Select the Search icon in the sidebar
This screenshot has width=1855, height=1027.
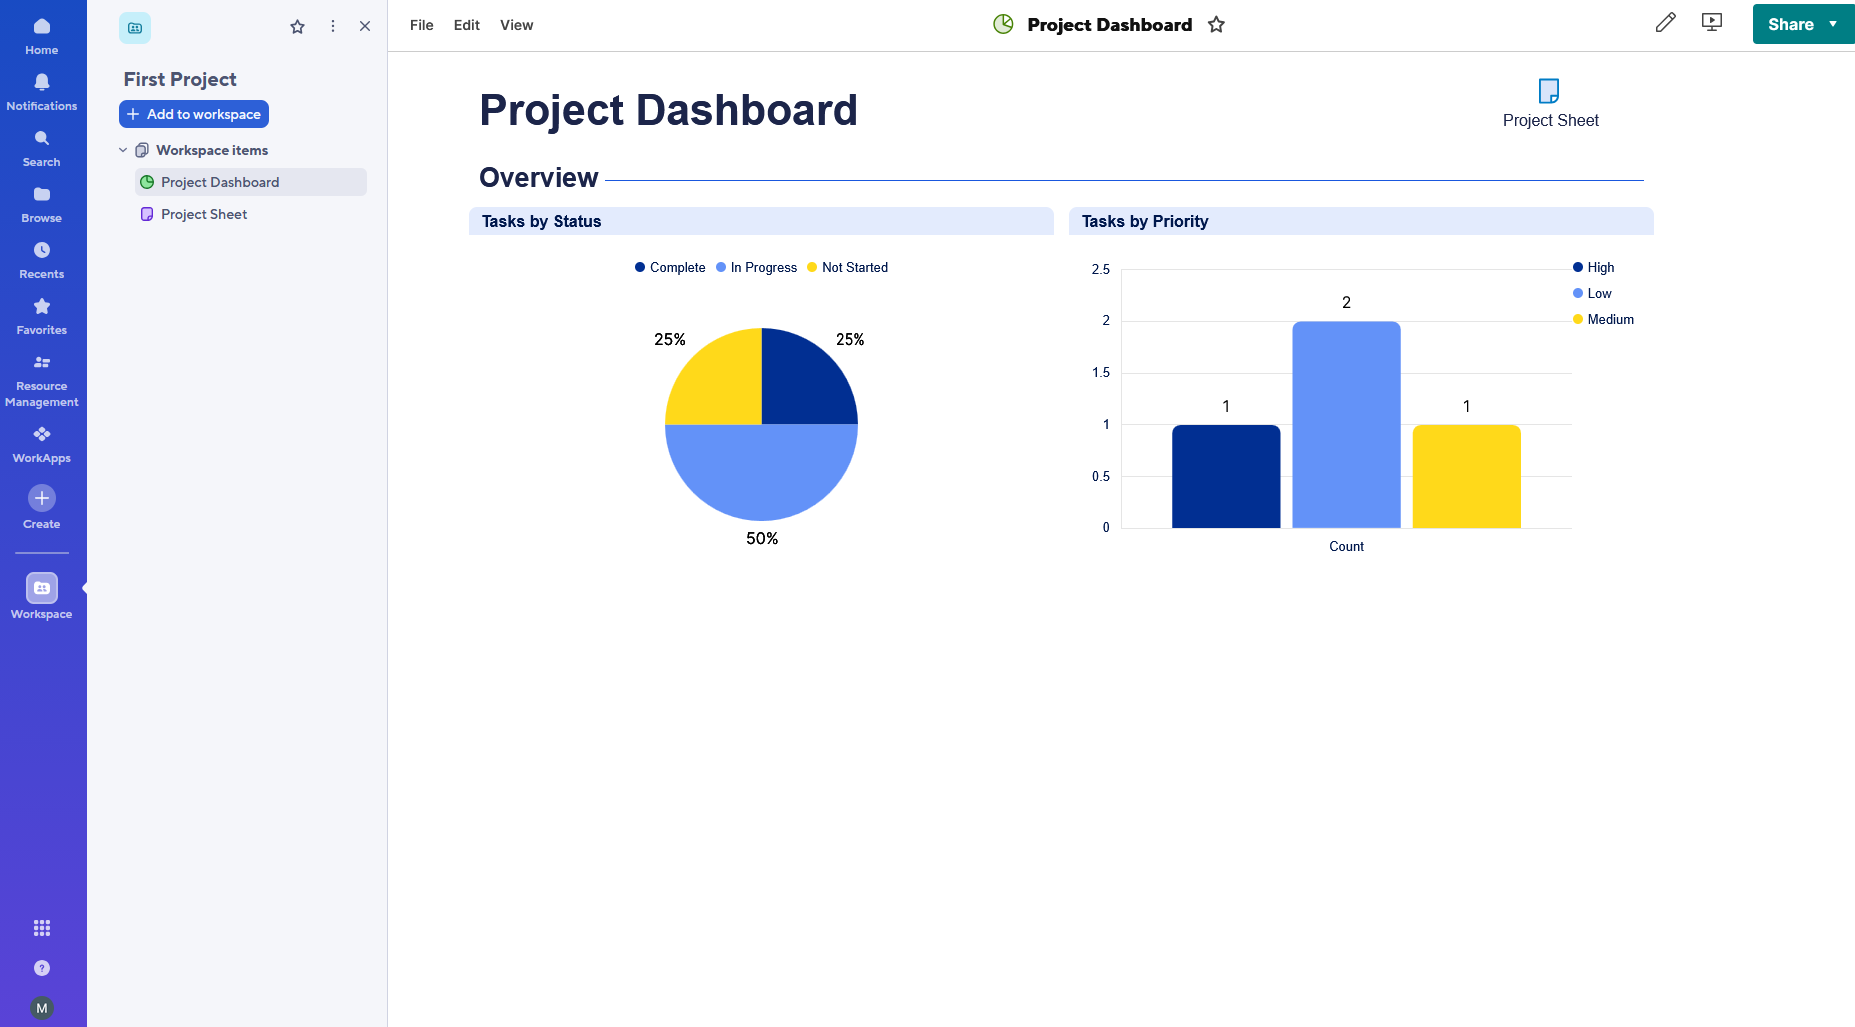(41, 146)
